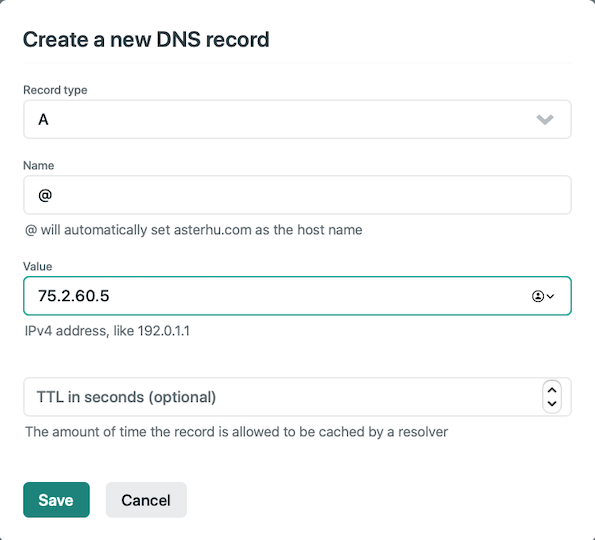Image resolution: width=595 pixels, height=540 pixels.
Task: Open the contact autofill icon in Value field
Action: pyautogui.click(x=538, y=296)
